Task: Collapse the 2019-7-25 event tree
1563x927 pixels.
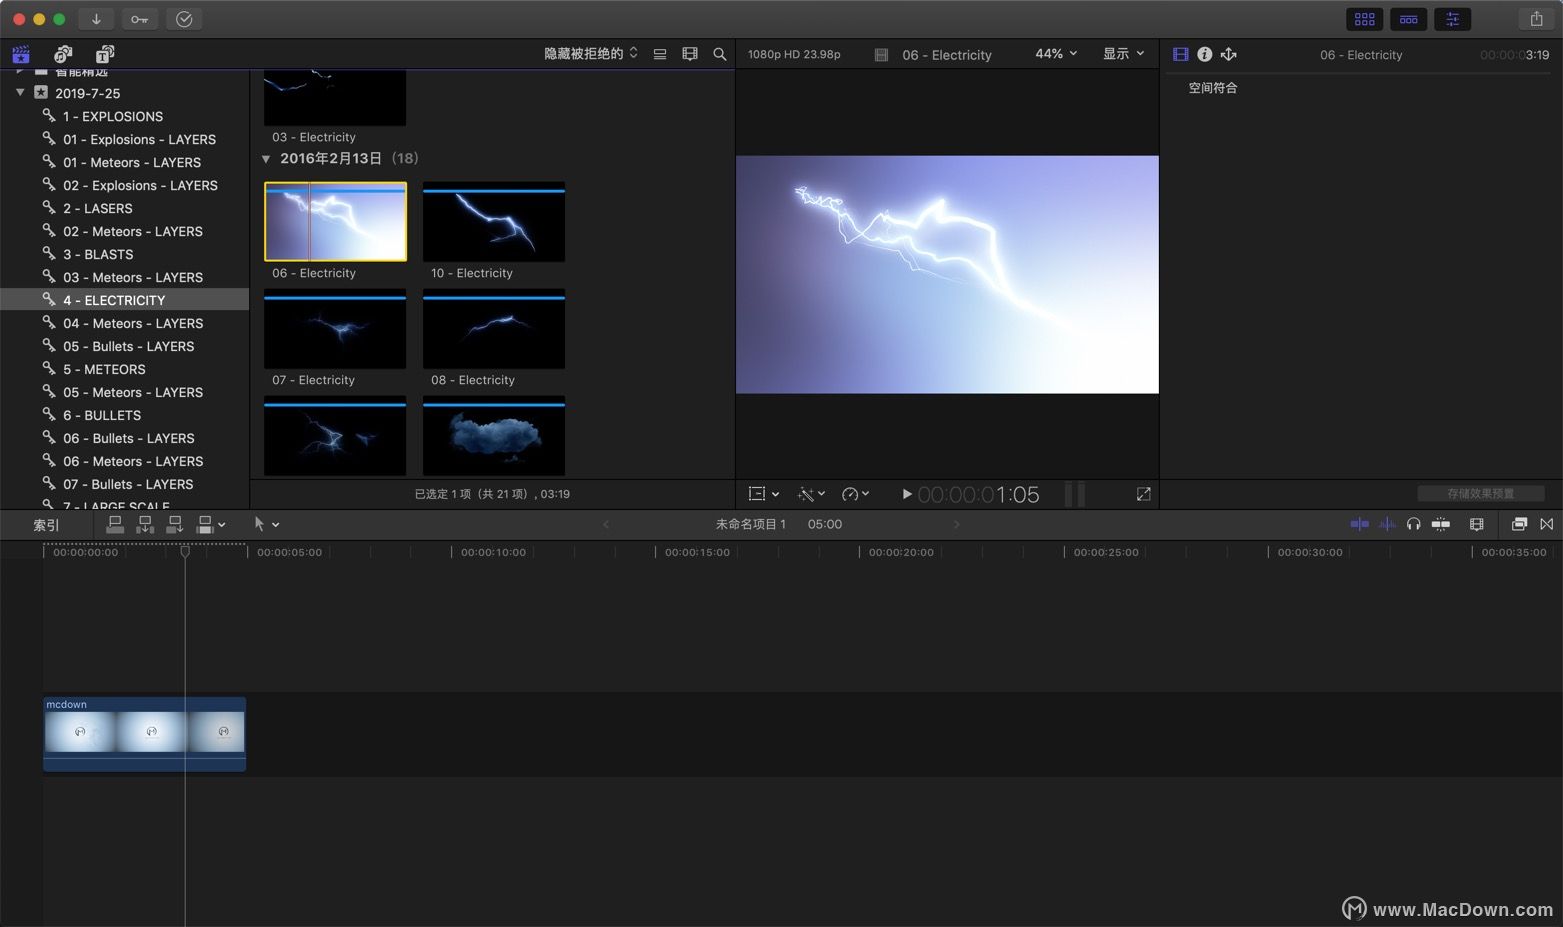Action: point(20,93)
